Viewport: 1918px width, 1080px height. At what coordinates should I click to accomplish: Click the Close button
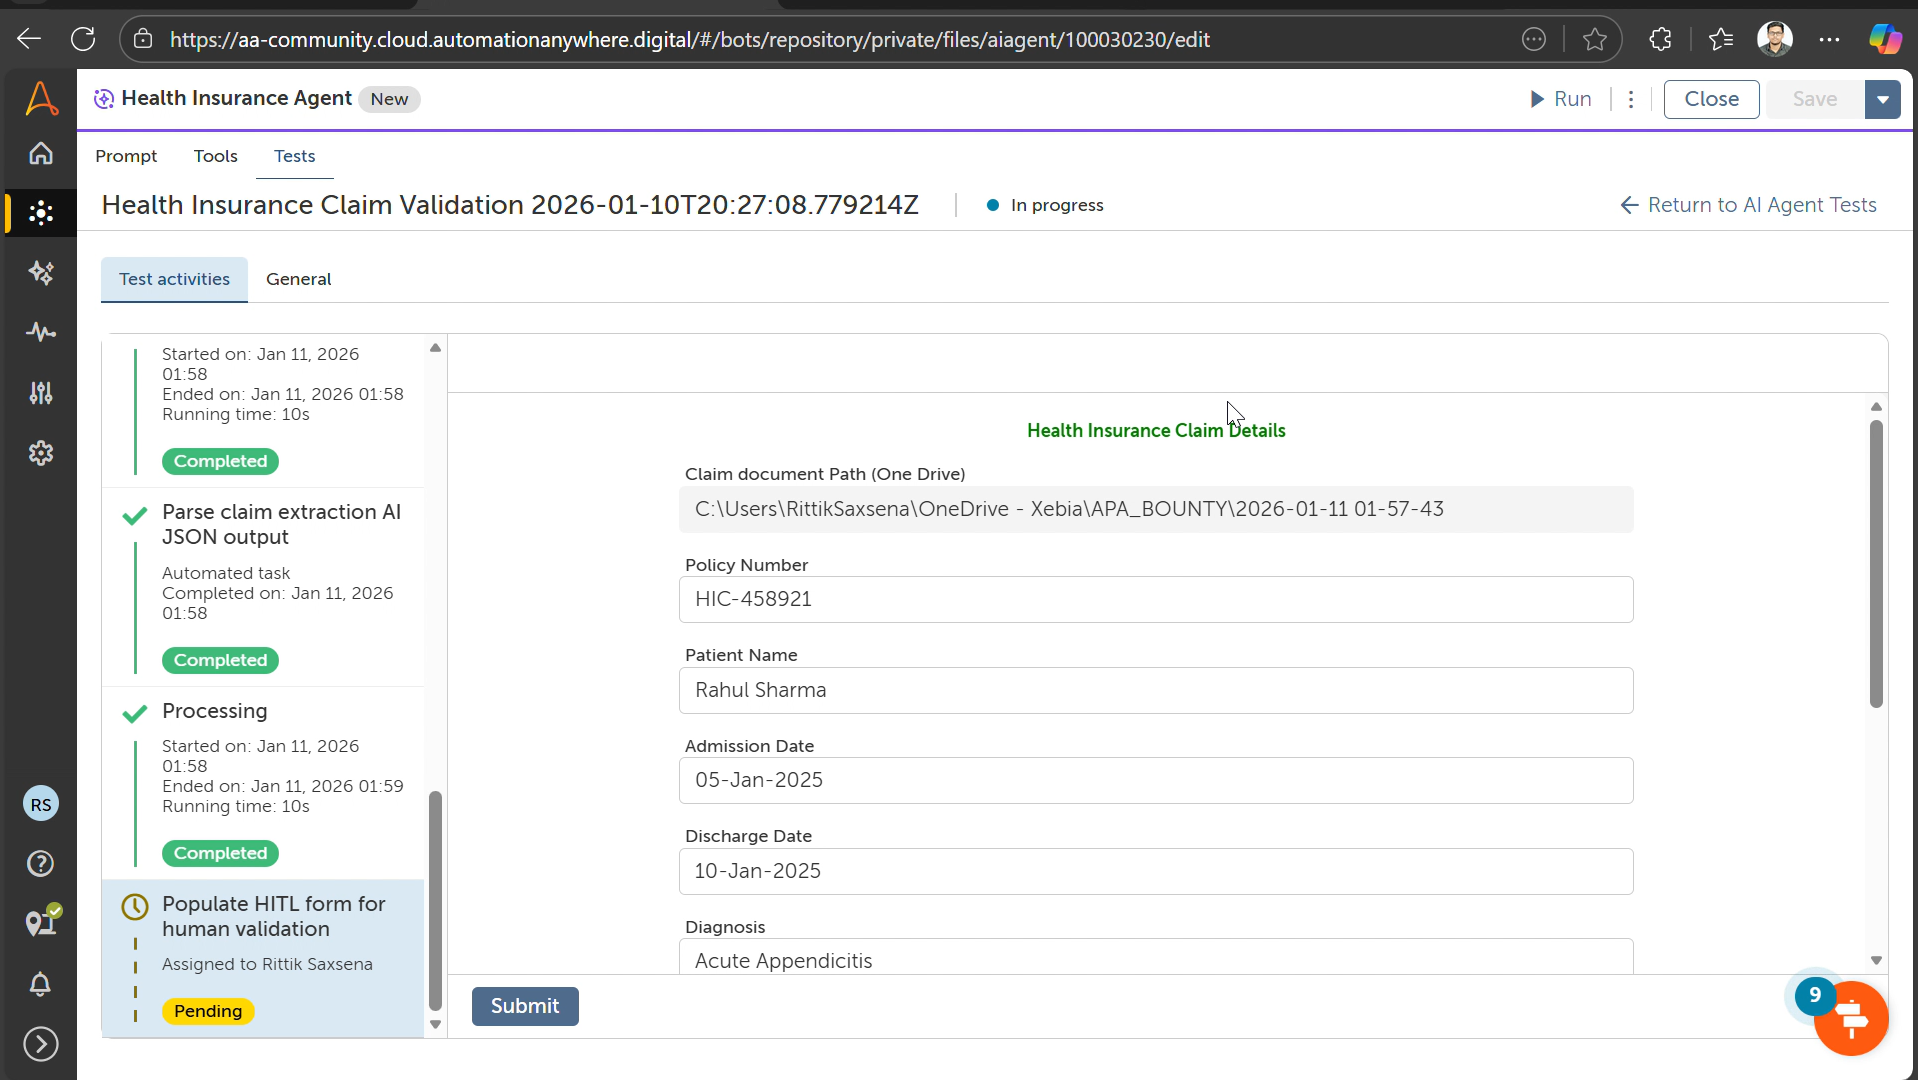click(x=1711, y=99)
